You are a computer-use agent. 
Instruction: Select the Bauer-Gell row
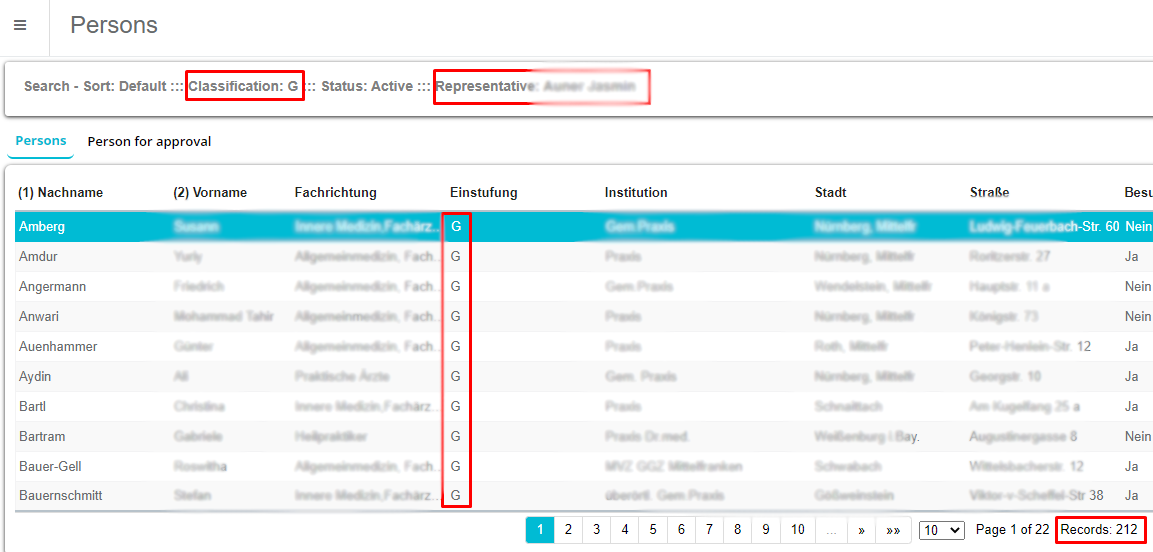[x=50, y=467]
